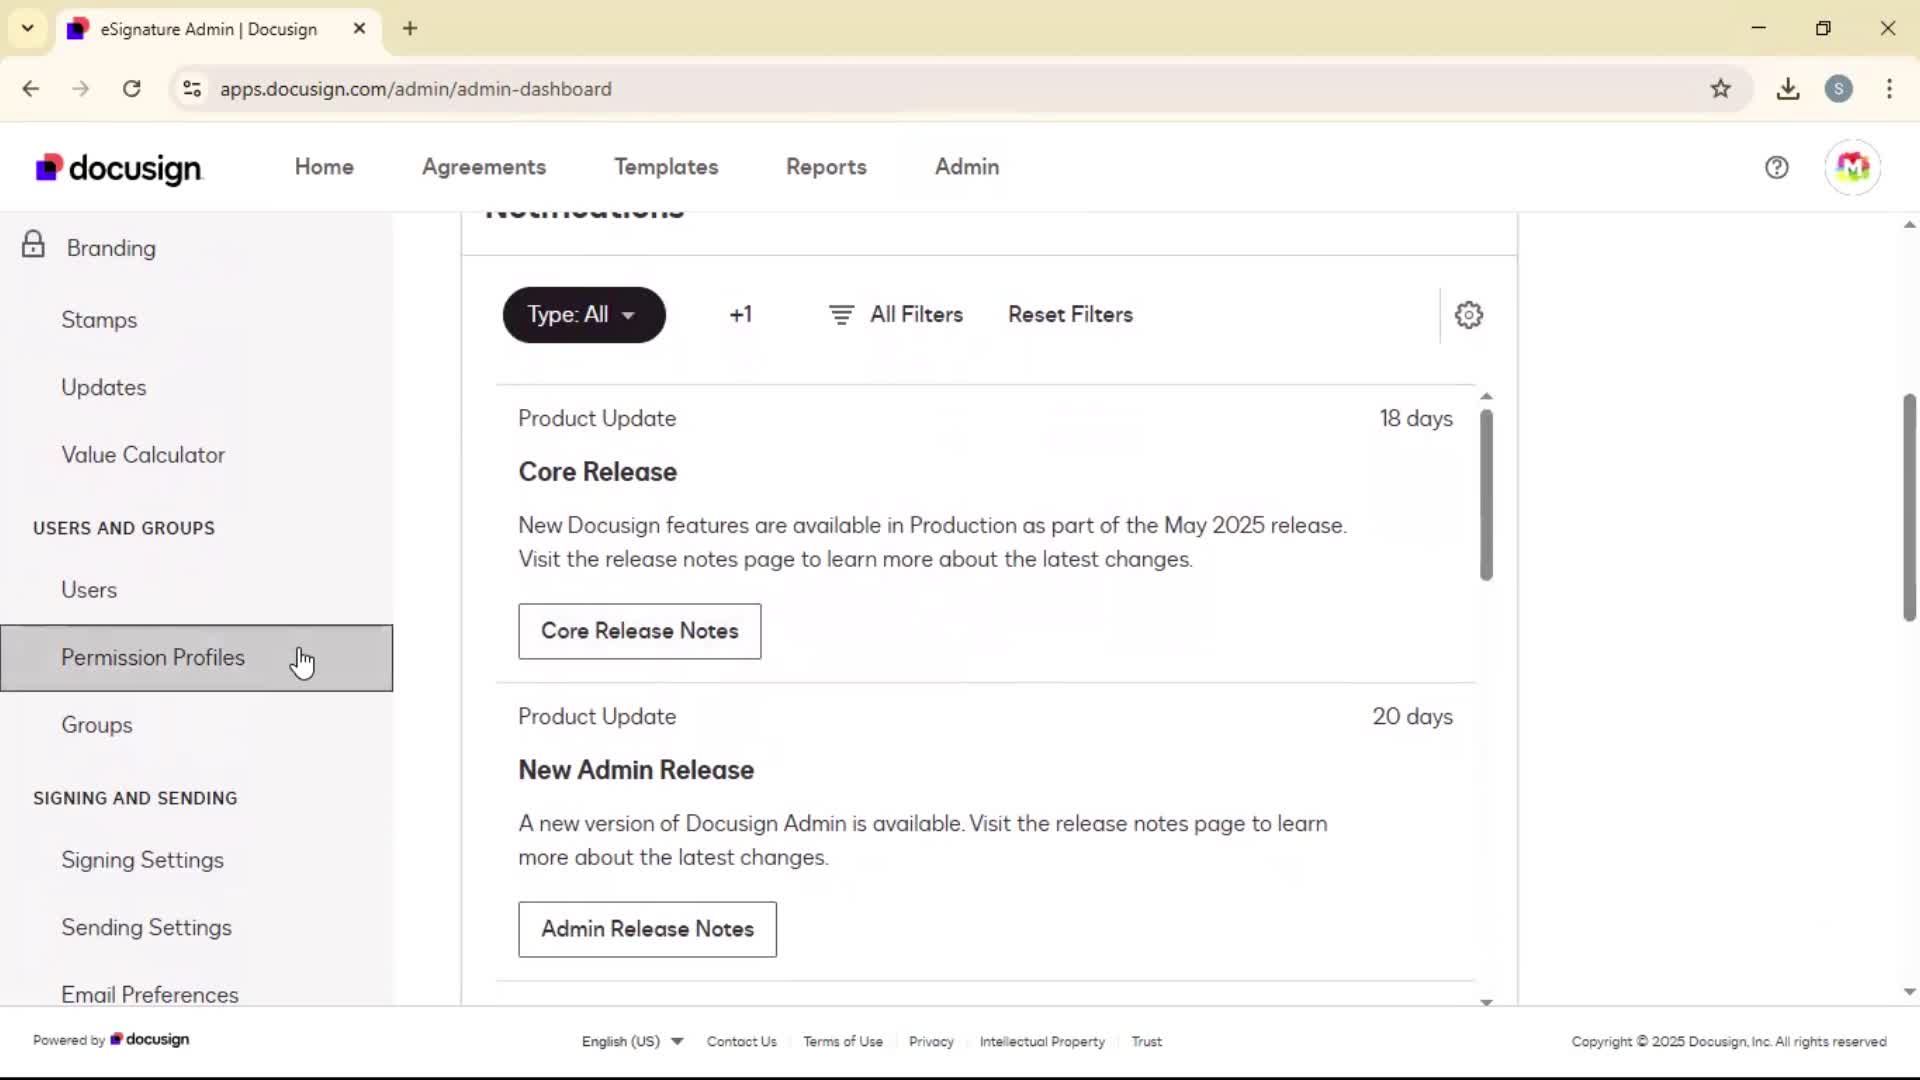This screenshot has height=1080, width=1920.
Task: Click the '20 days' timestamp
Action: tap(1412, 717)
